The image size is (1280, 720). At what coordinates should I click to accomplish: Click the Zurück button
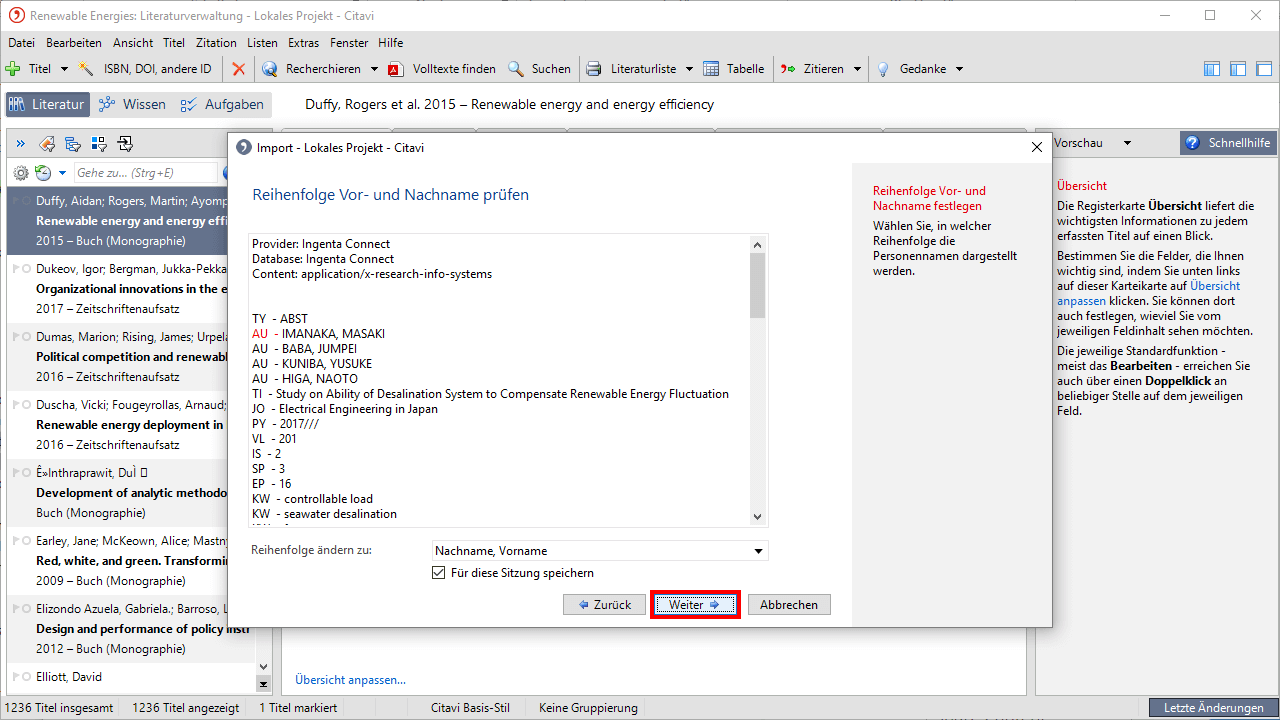click(x=603, y=605)
